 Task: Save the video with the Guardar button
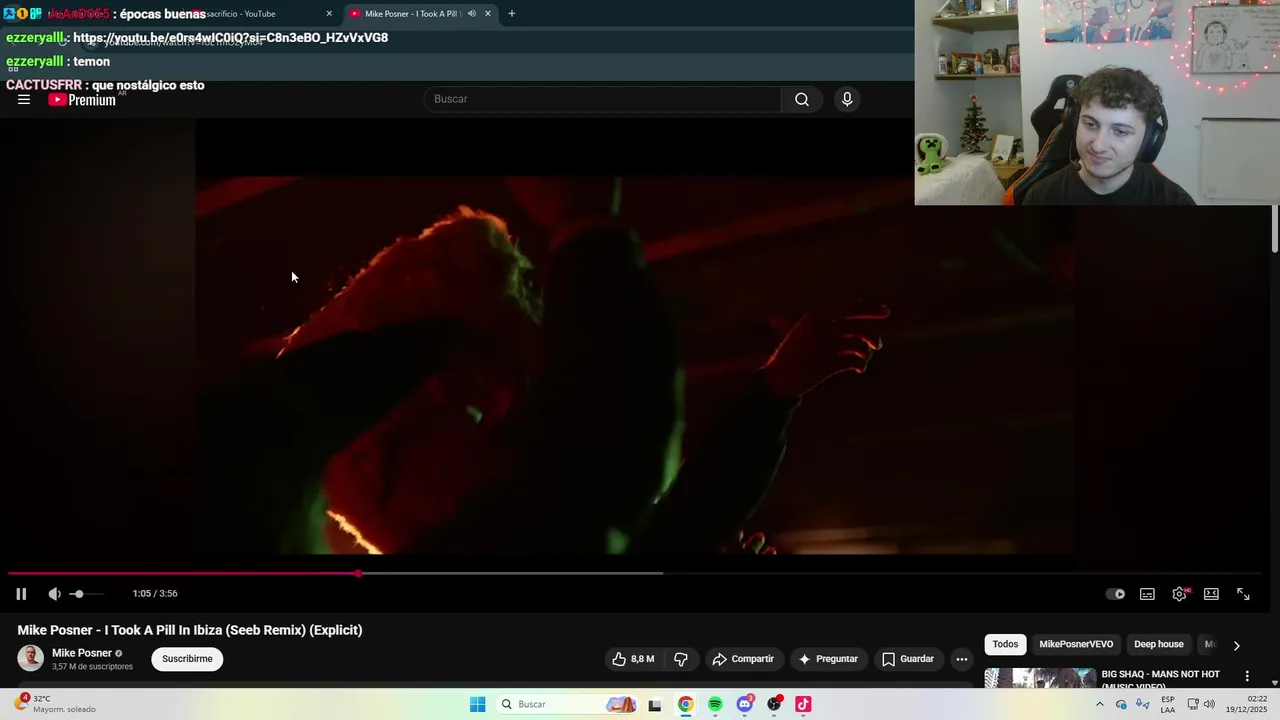(x=908, y=659)
